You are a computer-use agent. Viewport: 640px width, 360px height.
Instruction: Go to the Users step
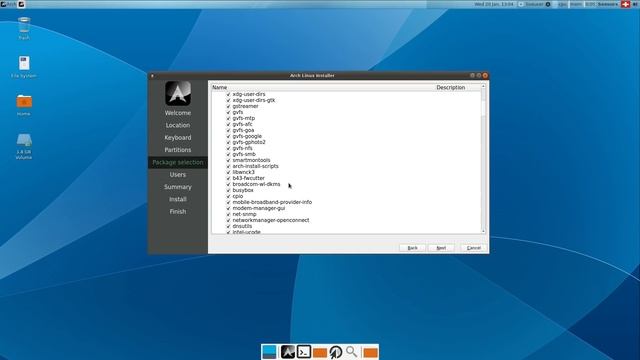(x=178, y=174)
